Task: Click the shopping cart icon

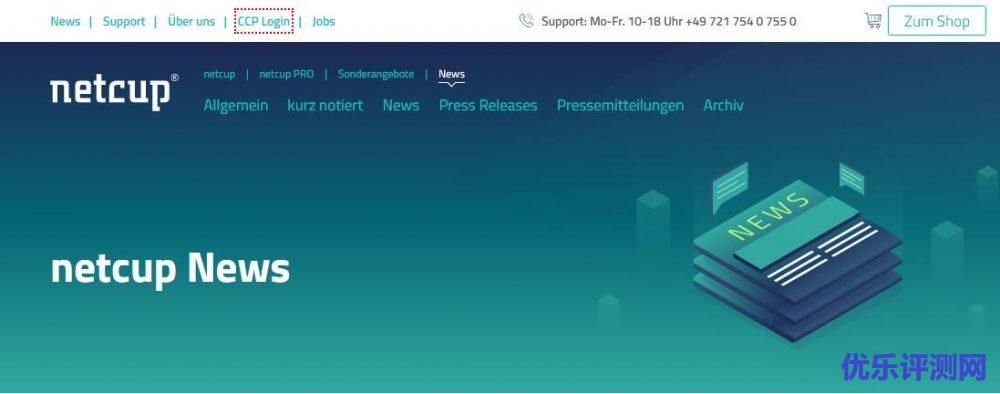Action: [x=872, y=20]
